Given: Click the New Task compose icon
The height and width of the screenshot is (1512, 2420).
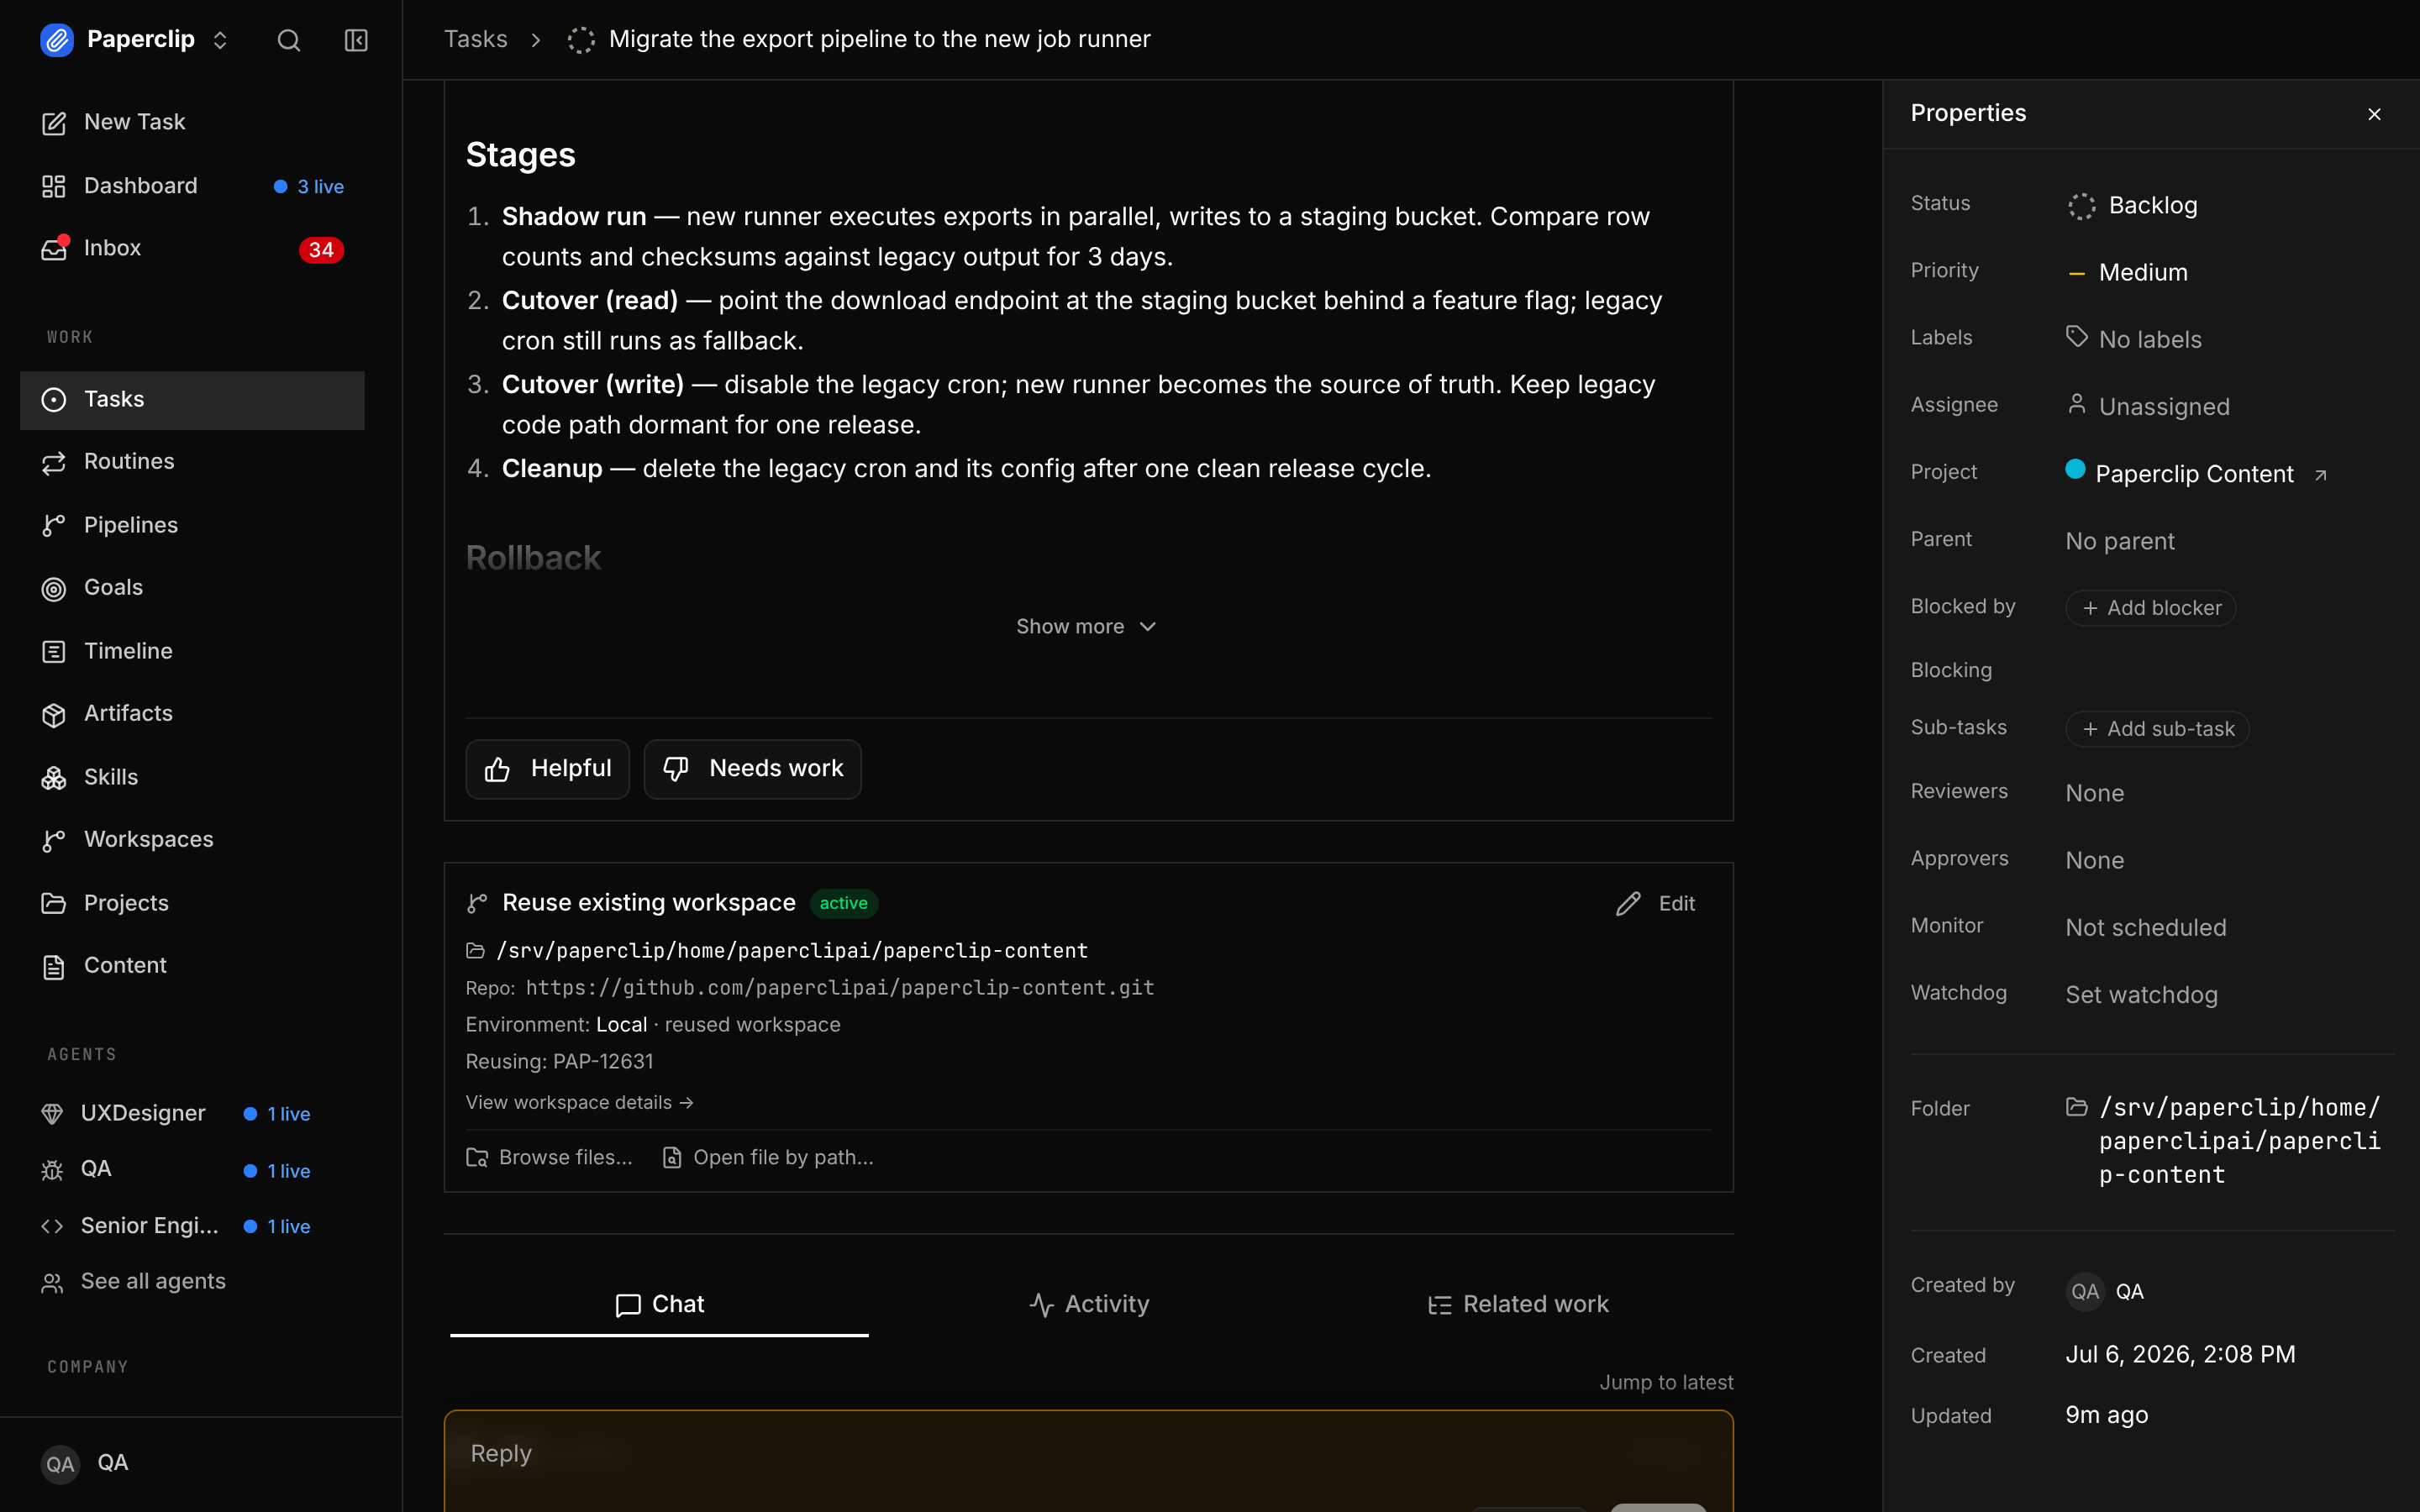Looking at the screenshot, I should tap(54, 123).
